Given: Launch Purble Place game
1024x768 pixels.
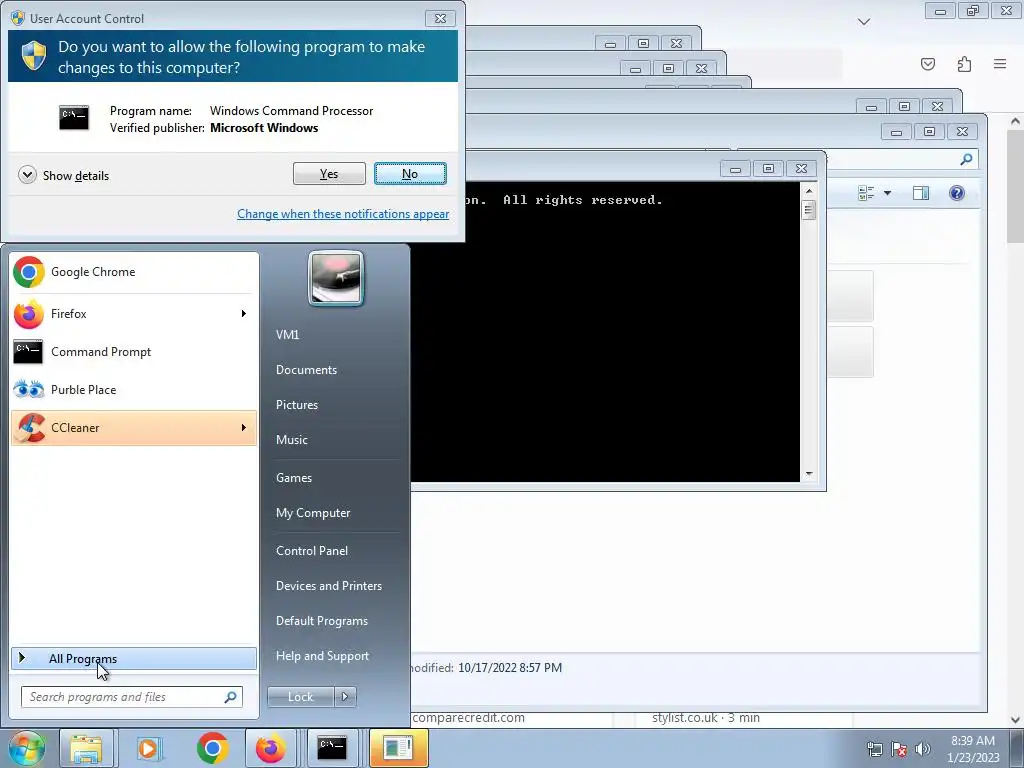Looking at the screenshot, I should [x=134, y=389].
